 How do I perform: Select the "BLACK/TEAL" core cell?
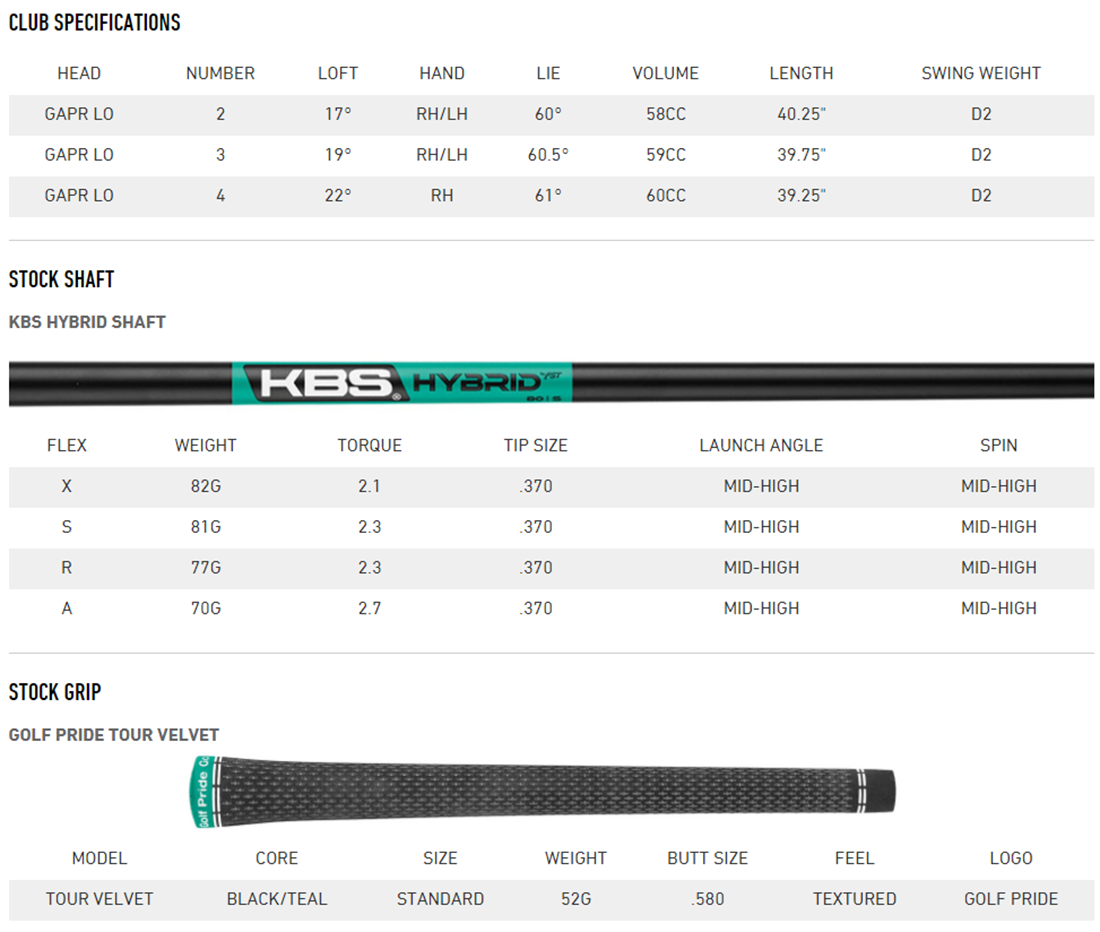[276, 900]
